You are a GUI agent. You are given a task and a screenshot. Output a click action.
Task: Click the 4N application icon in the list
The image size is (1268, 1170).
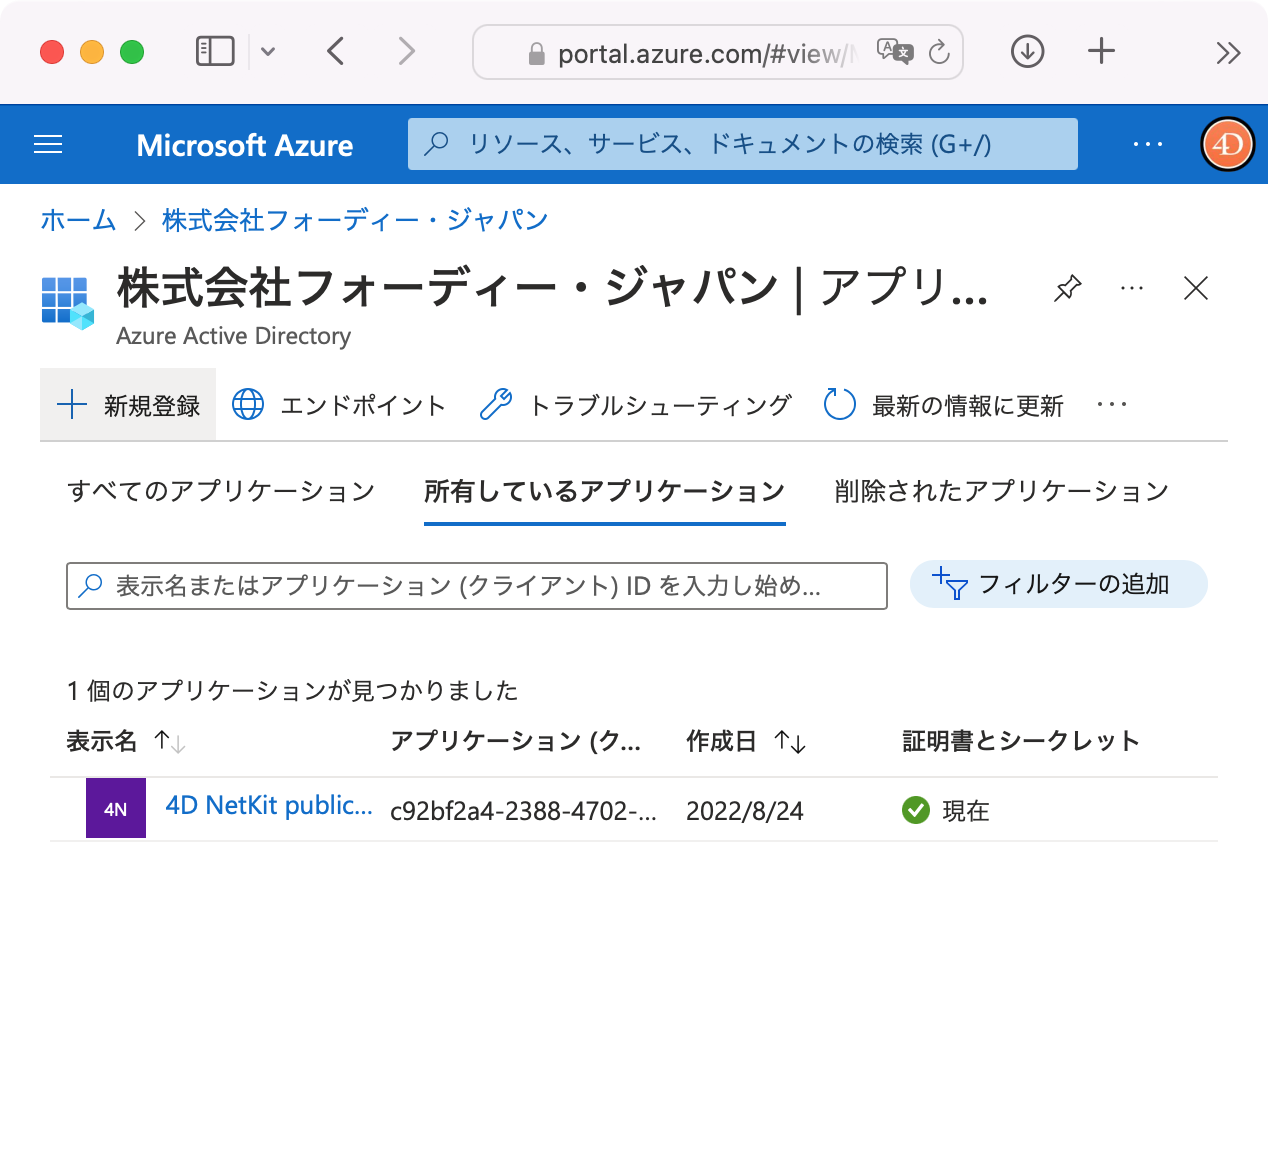(115, 808)
